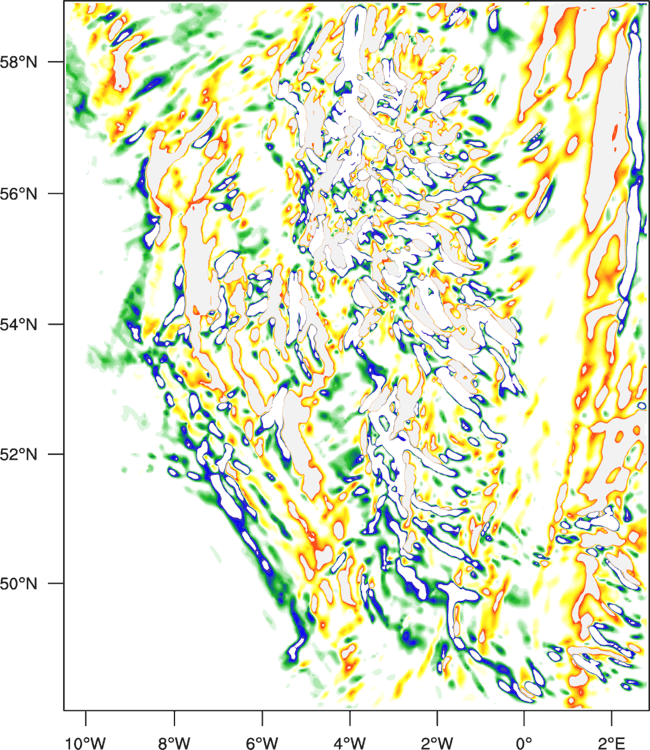
Task: Click the 8°W longitude label
Action: pos(175,743)
